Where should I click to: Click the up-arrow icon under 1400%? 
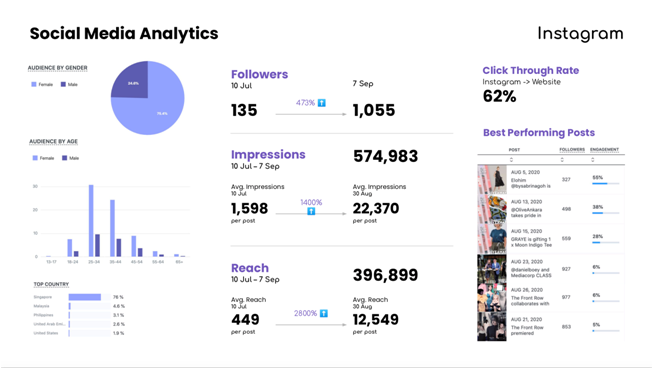coord(311,212)
